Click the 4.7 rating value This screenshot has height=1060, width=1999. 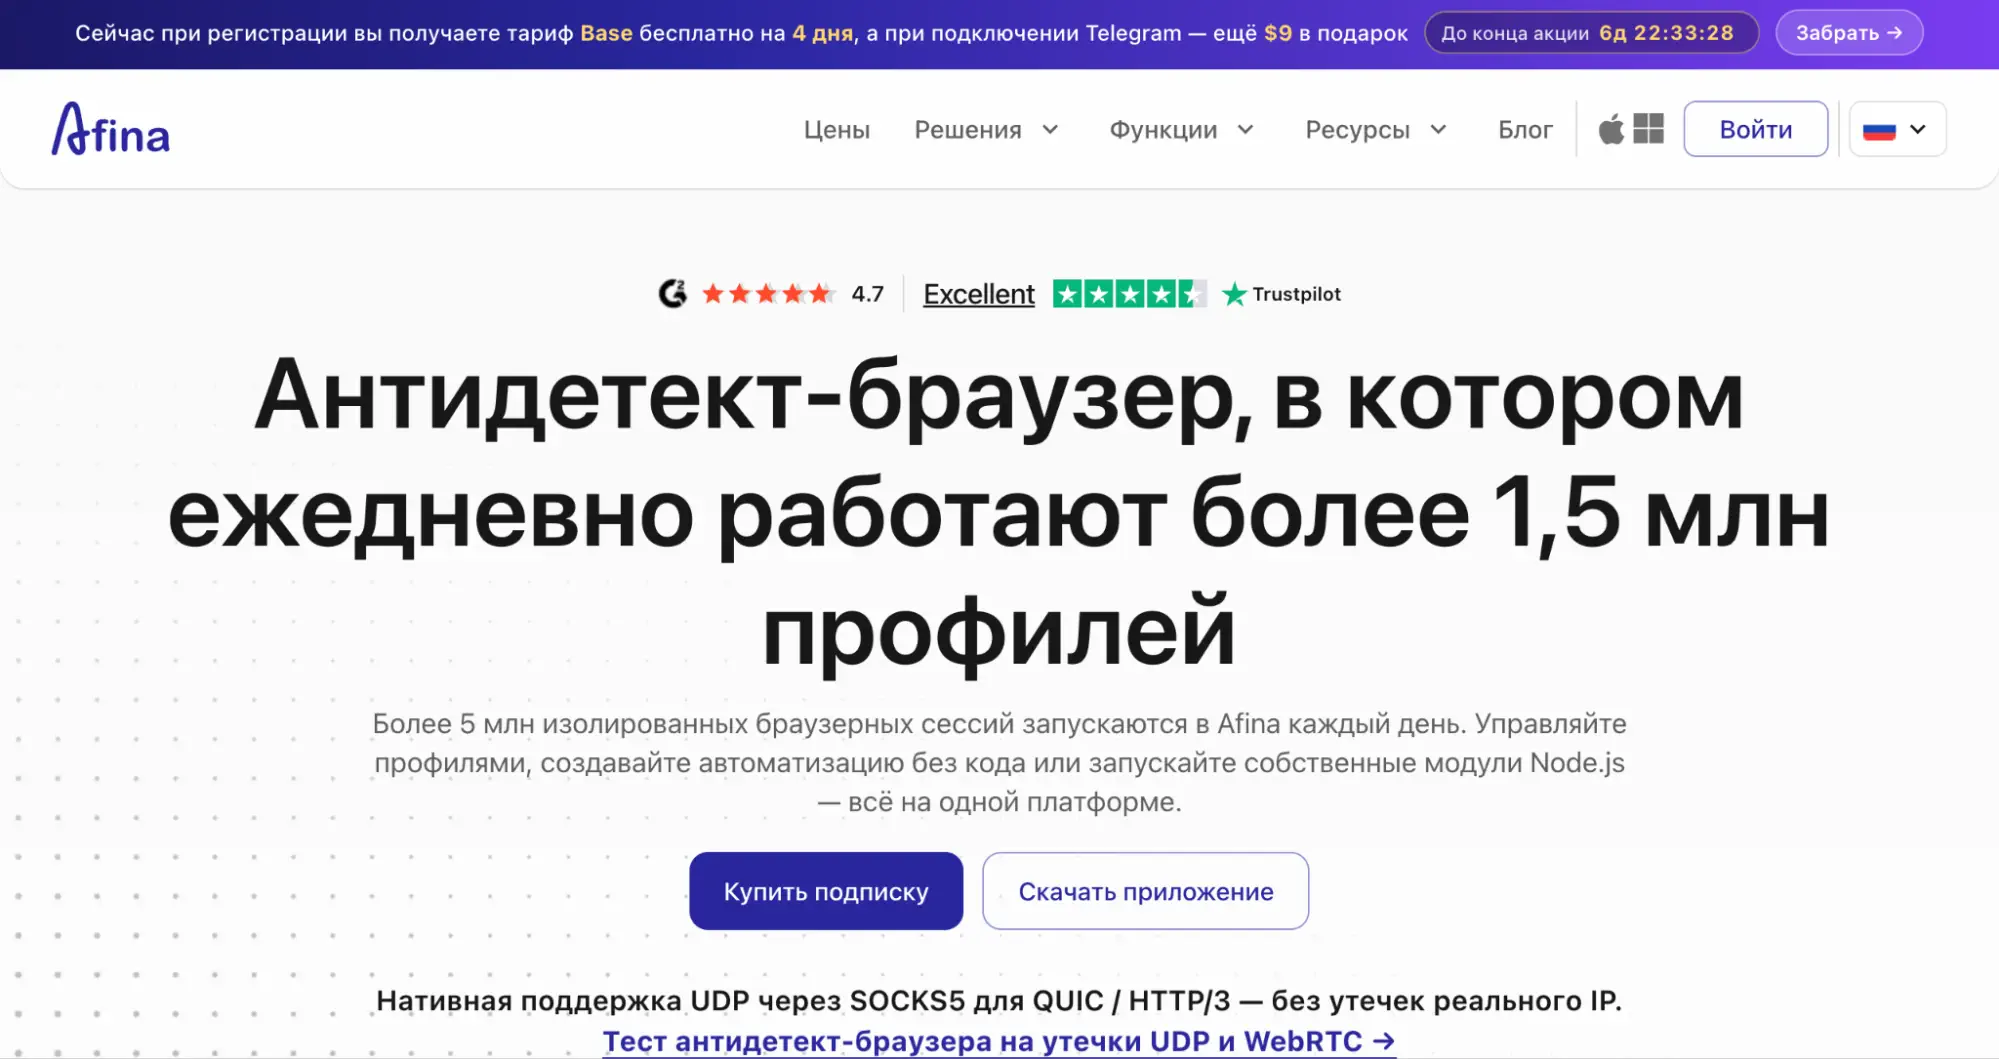(x=867, y=294)
